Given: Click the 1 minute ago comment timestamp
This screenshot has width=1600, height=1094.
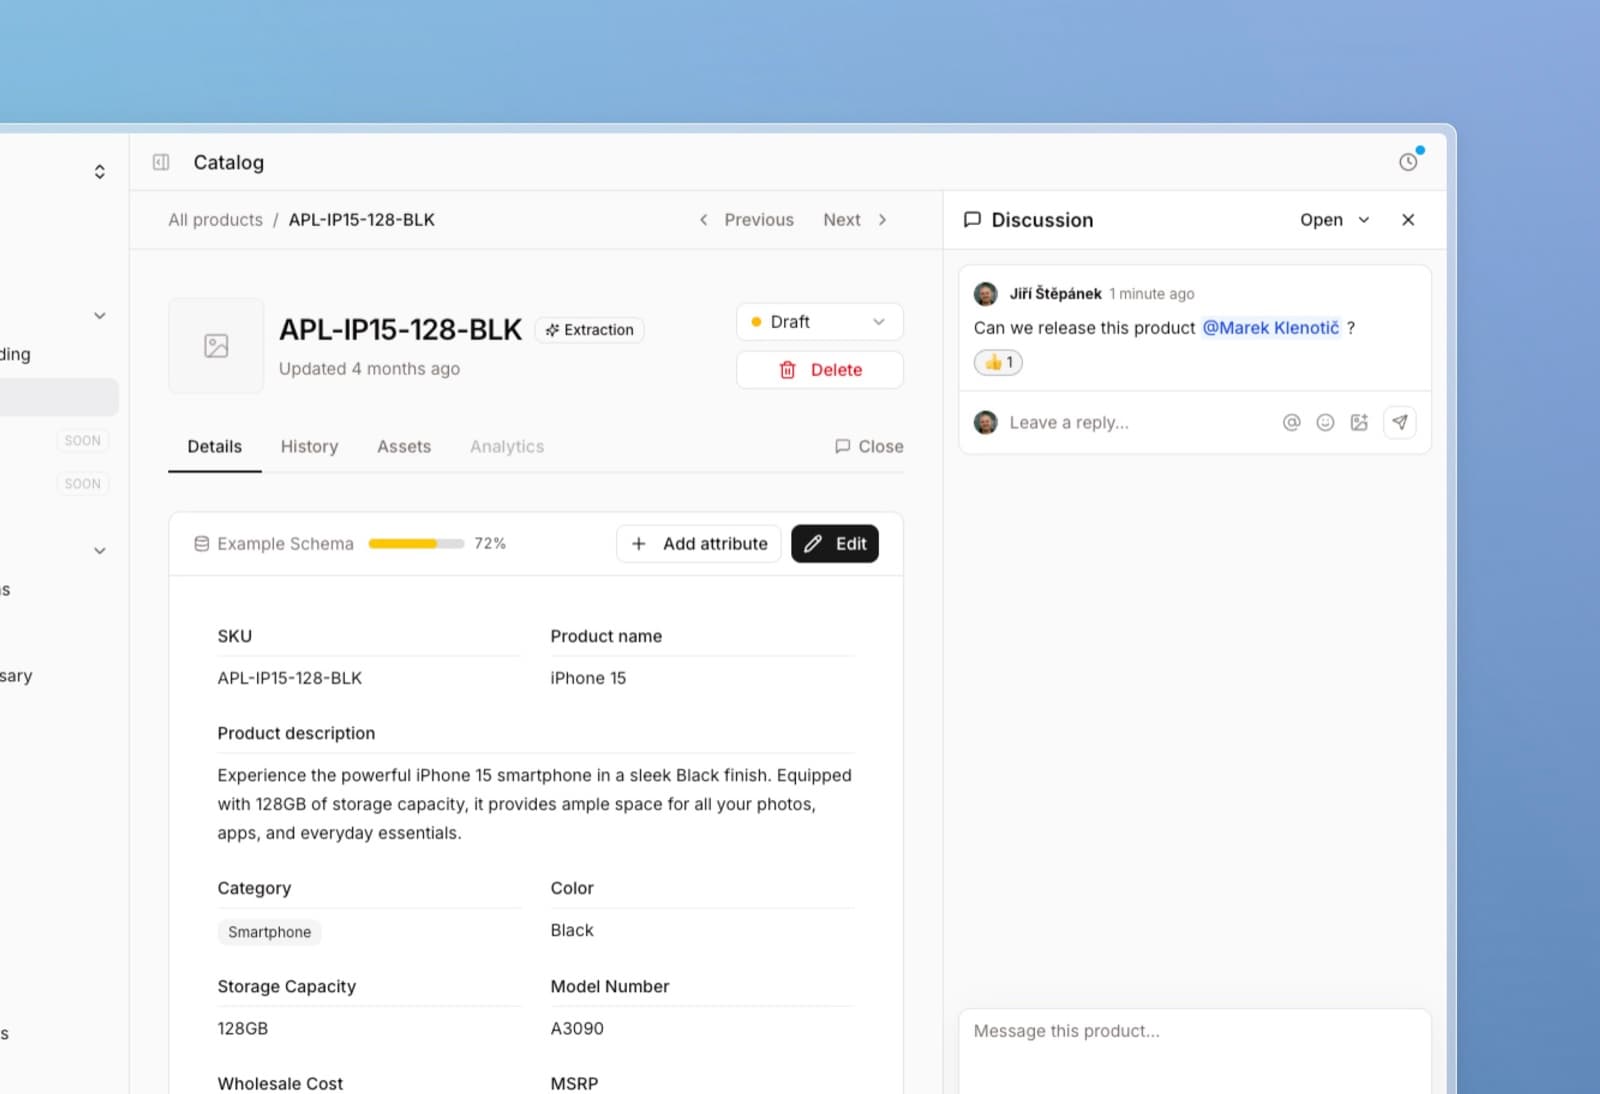Looking at the screenshot, I should point(1152,294).
